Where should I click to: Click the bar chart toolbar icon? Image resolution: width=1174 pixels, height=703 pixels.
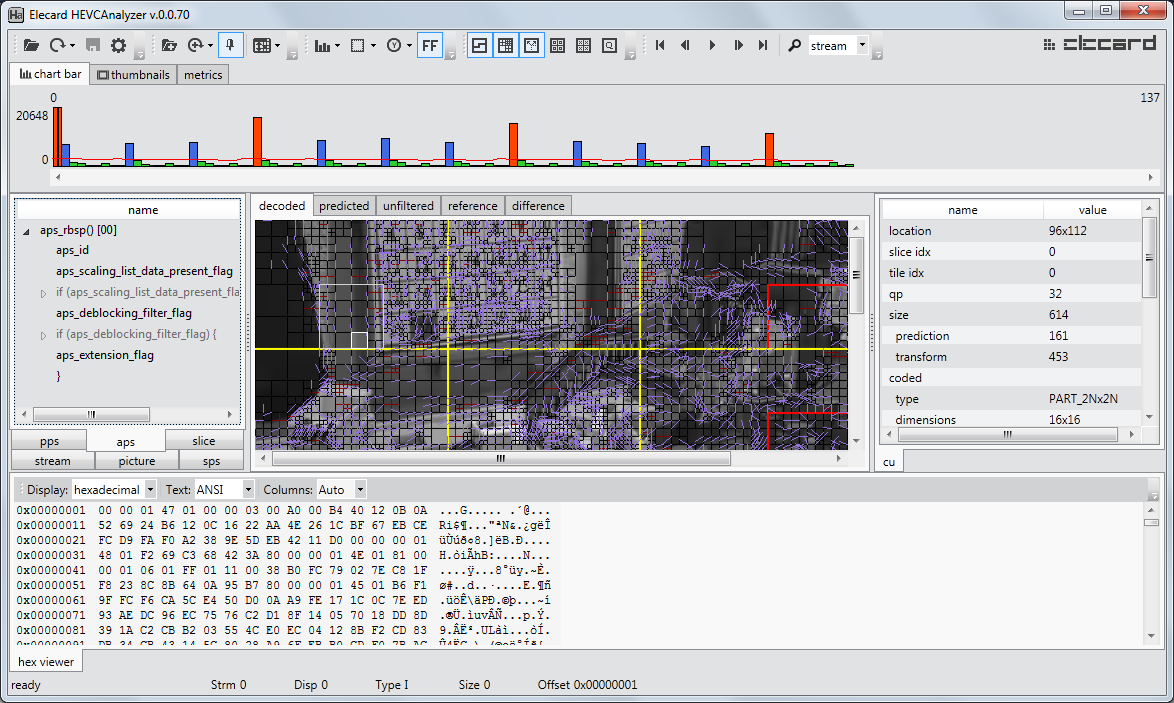[322, 46]
